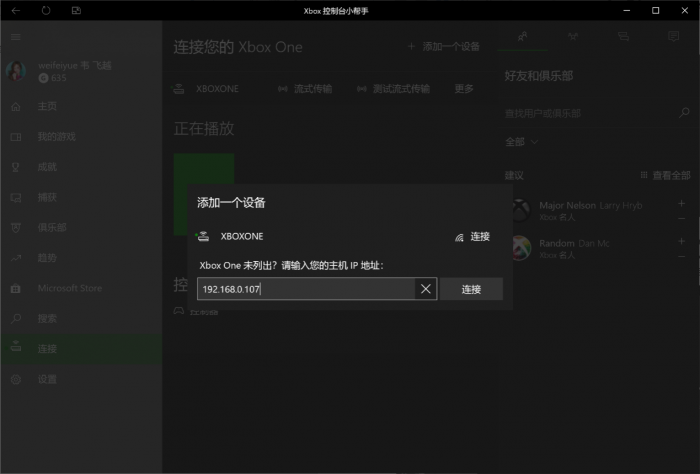Dismiss Random Dan Mc suggestion with minus icon
This screenshot has width=700, height=474.
[x=681, y=257]
